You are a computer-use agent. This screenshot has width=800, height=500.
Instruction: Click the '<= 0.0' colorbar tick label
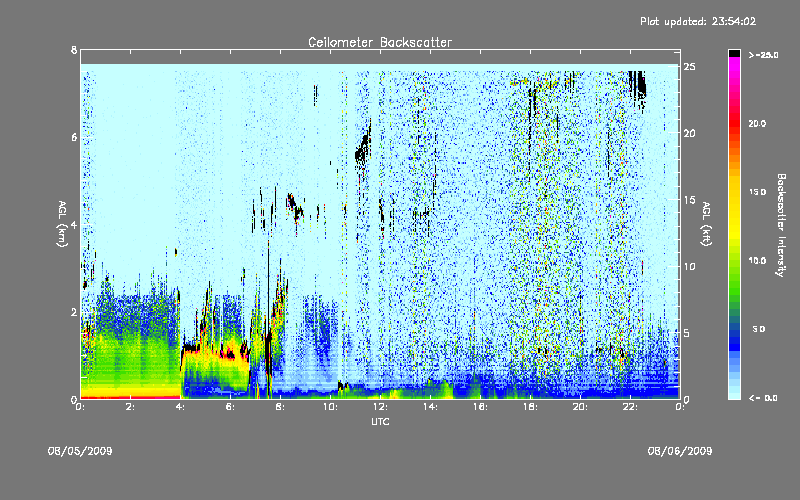coord(763,398)
